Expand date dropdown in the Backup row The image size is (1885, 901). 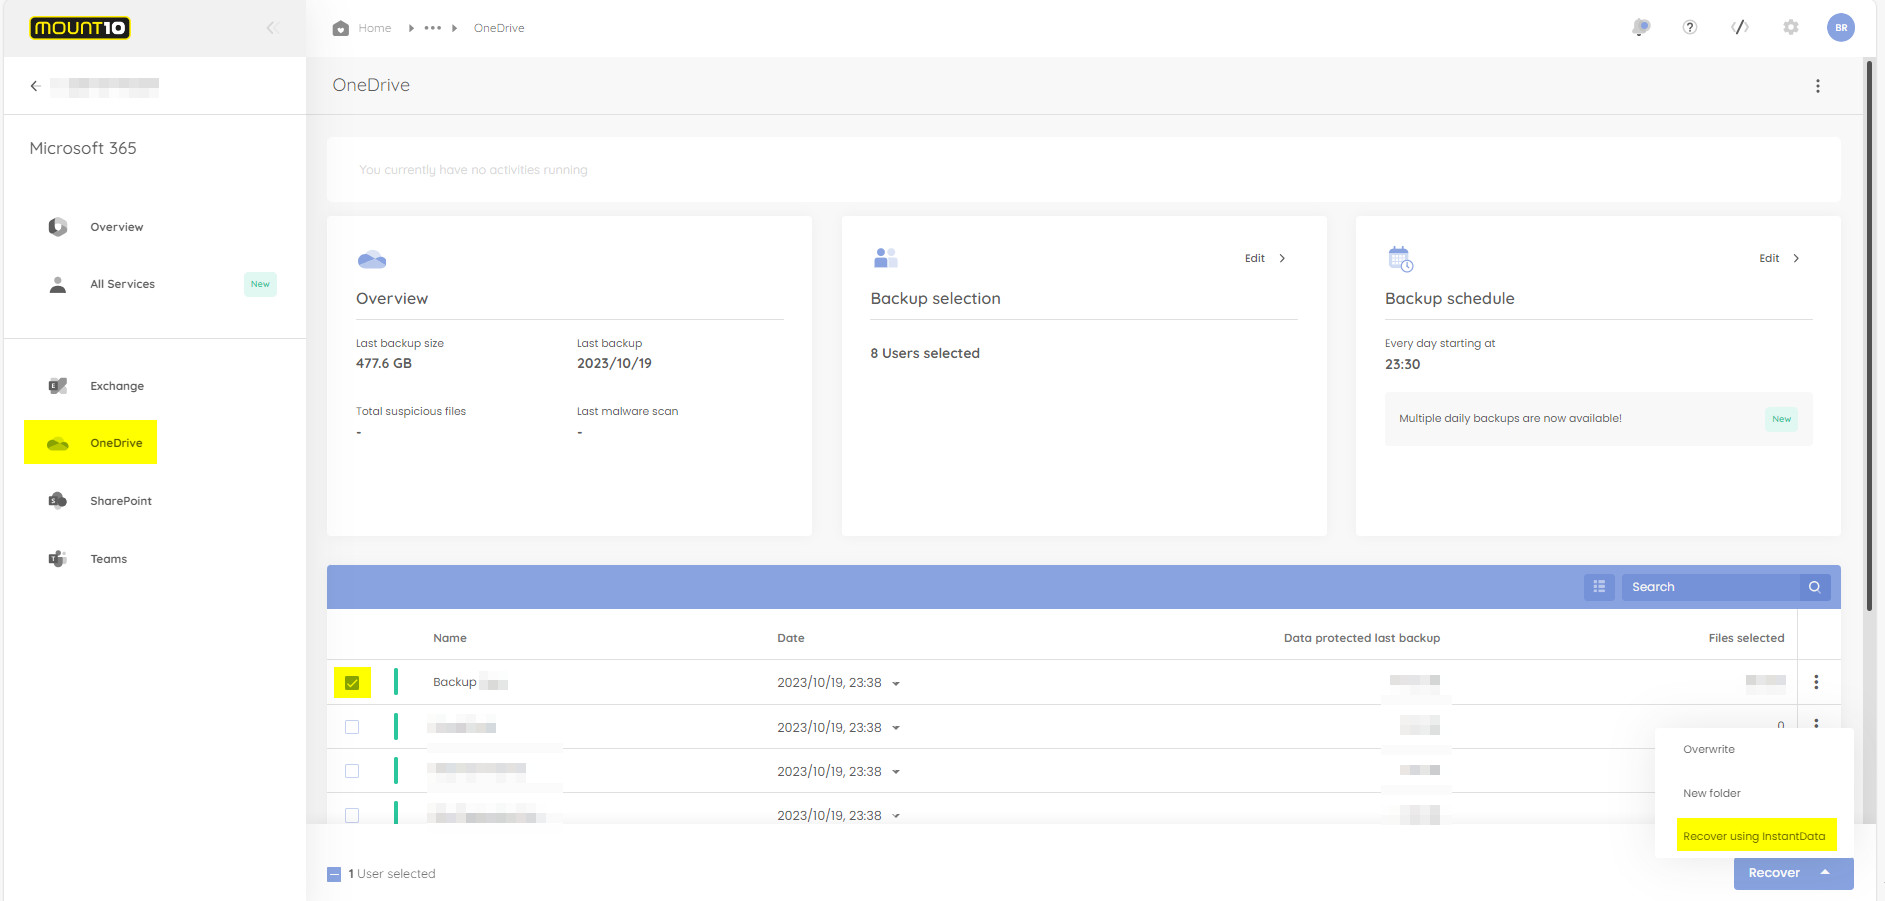[x=896, y=684]
